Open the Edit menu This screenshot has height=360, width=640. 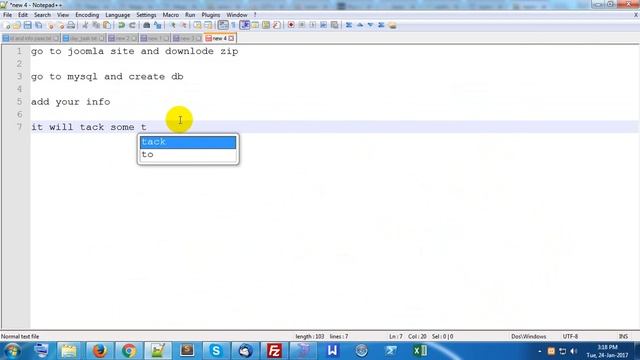pyautogui.click(x=23, y=15)
